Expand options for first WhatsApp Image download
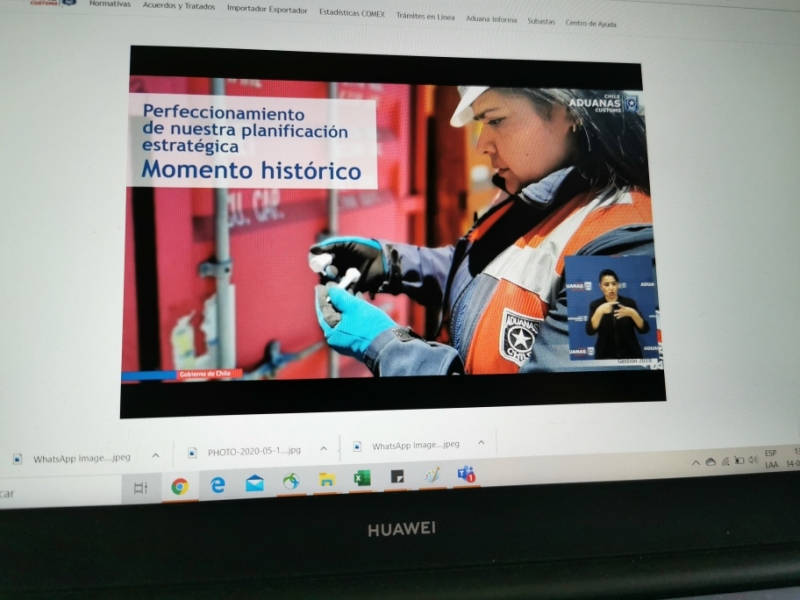The image size is (800, 600). [156, 455]
